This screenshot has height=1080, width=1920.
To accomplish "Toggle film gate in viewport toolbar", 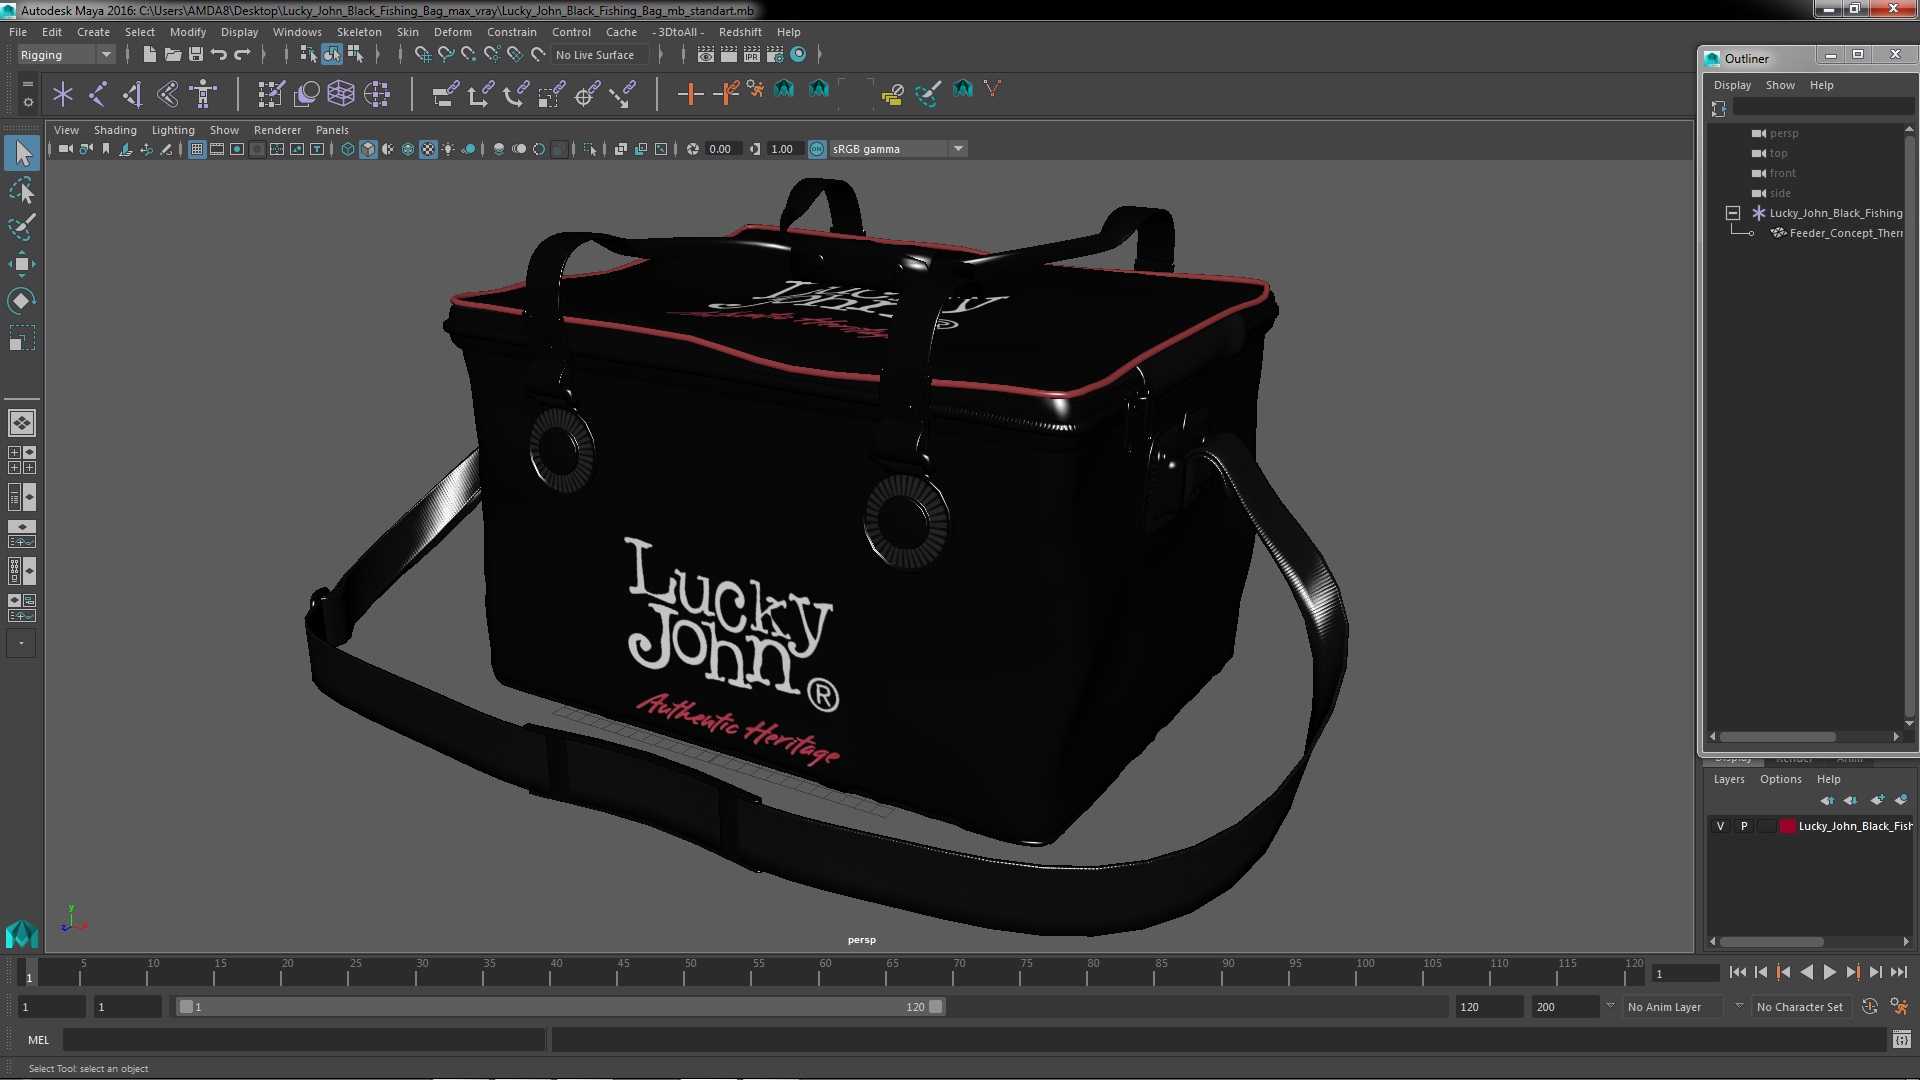I will point(217,149).
